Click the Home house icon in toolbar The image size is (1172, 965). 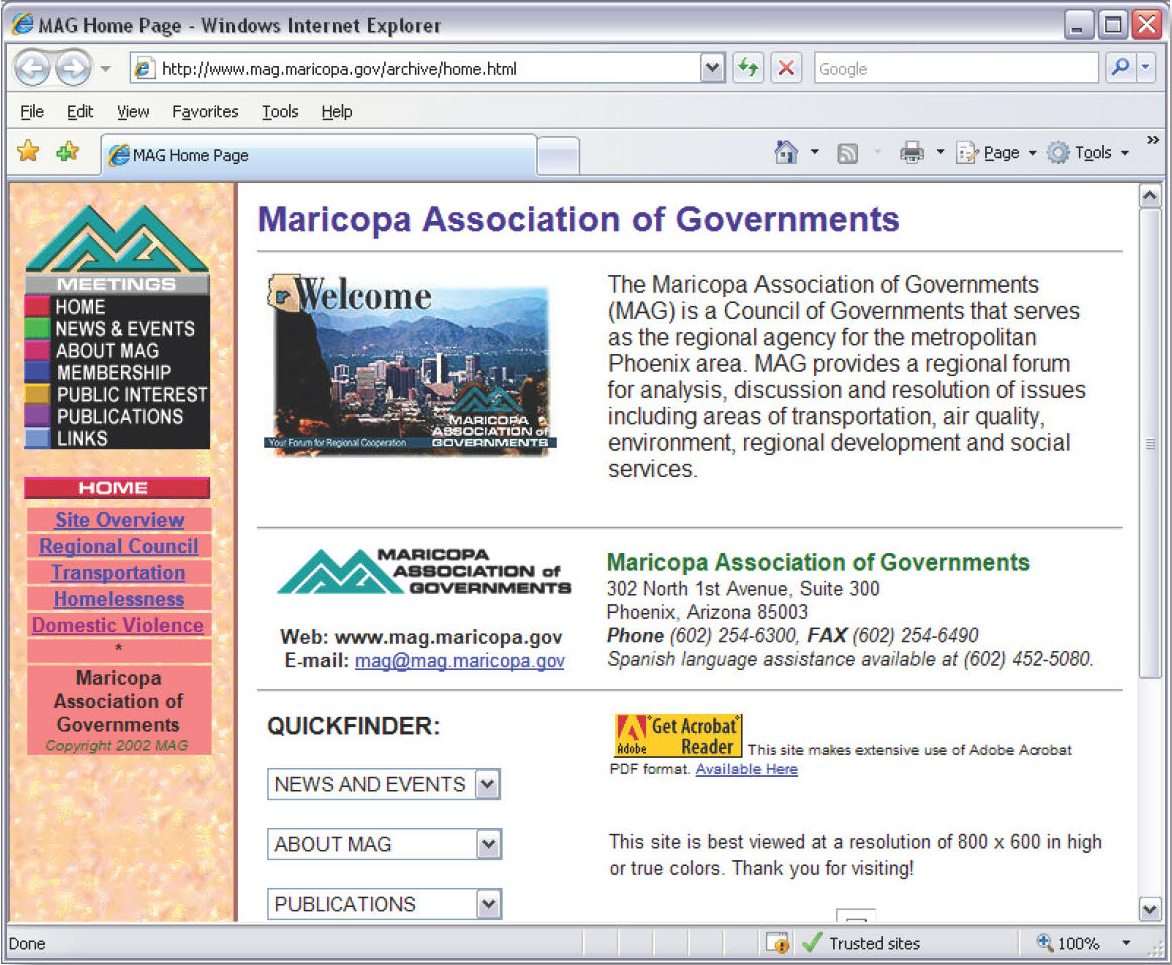click(x=787, y=153)
